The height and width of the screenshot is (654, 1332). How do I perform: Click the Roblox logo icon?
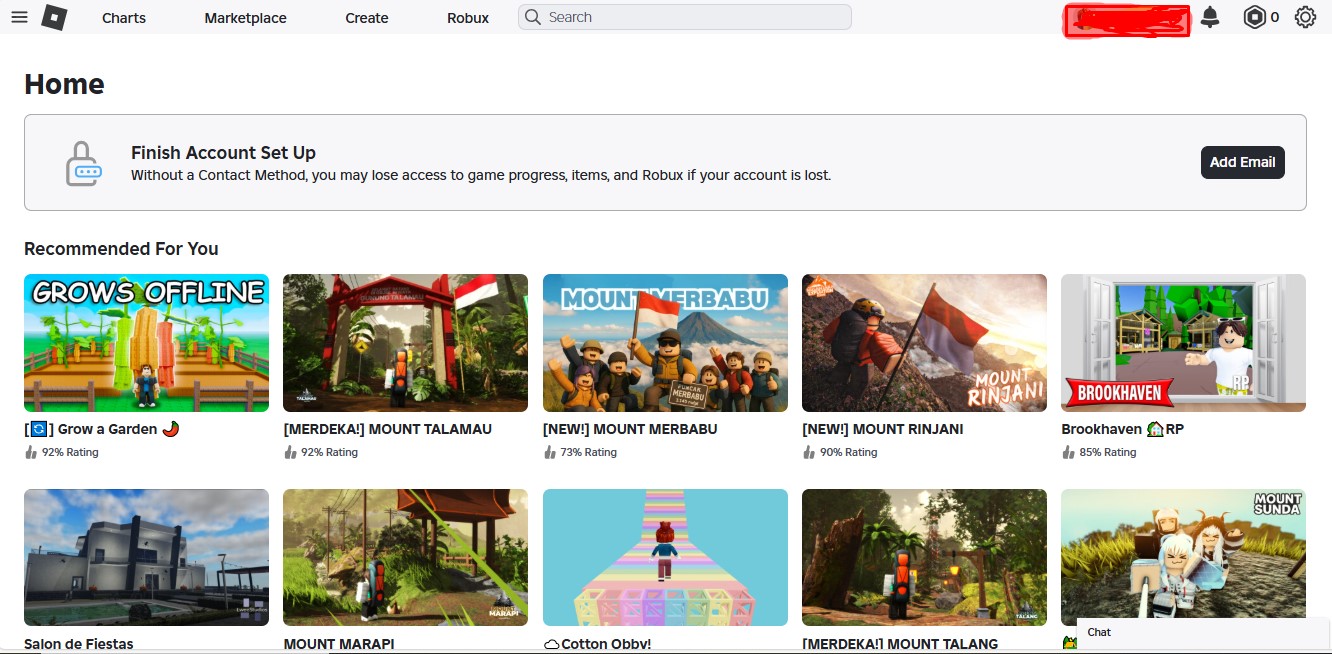[54, 17]
